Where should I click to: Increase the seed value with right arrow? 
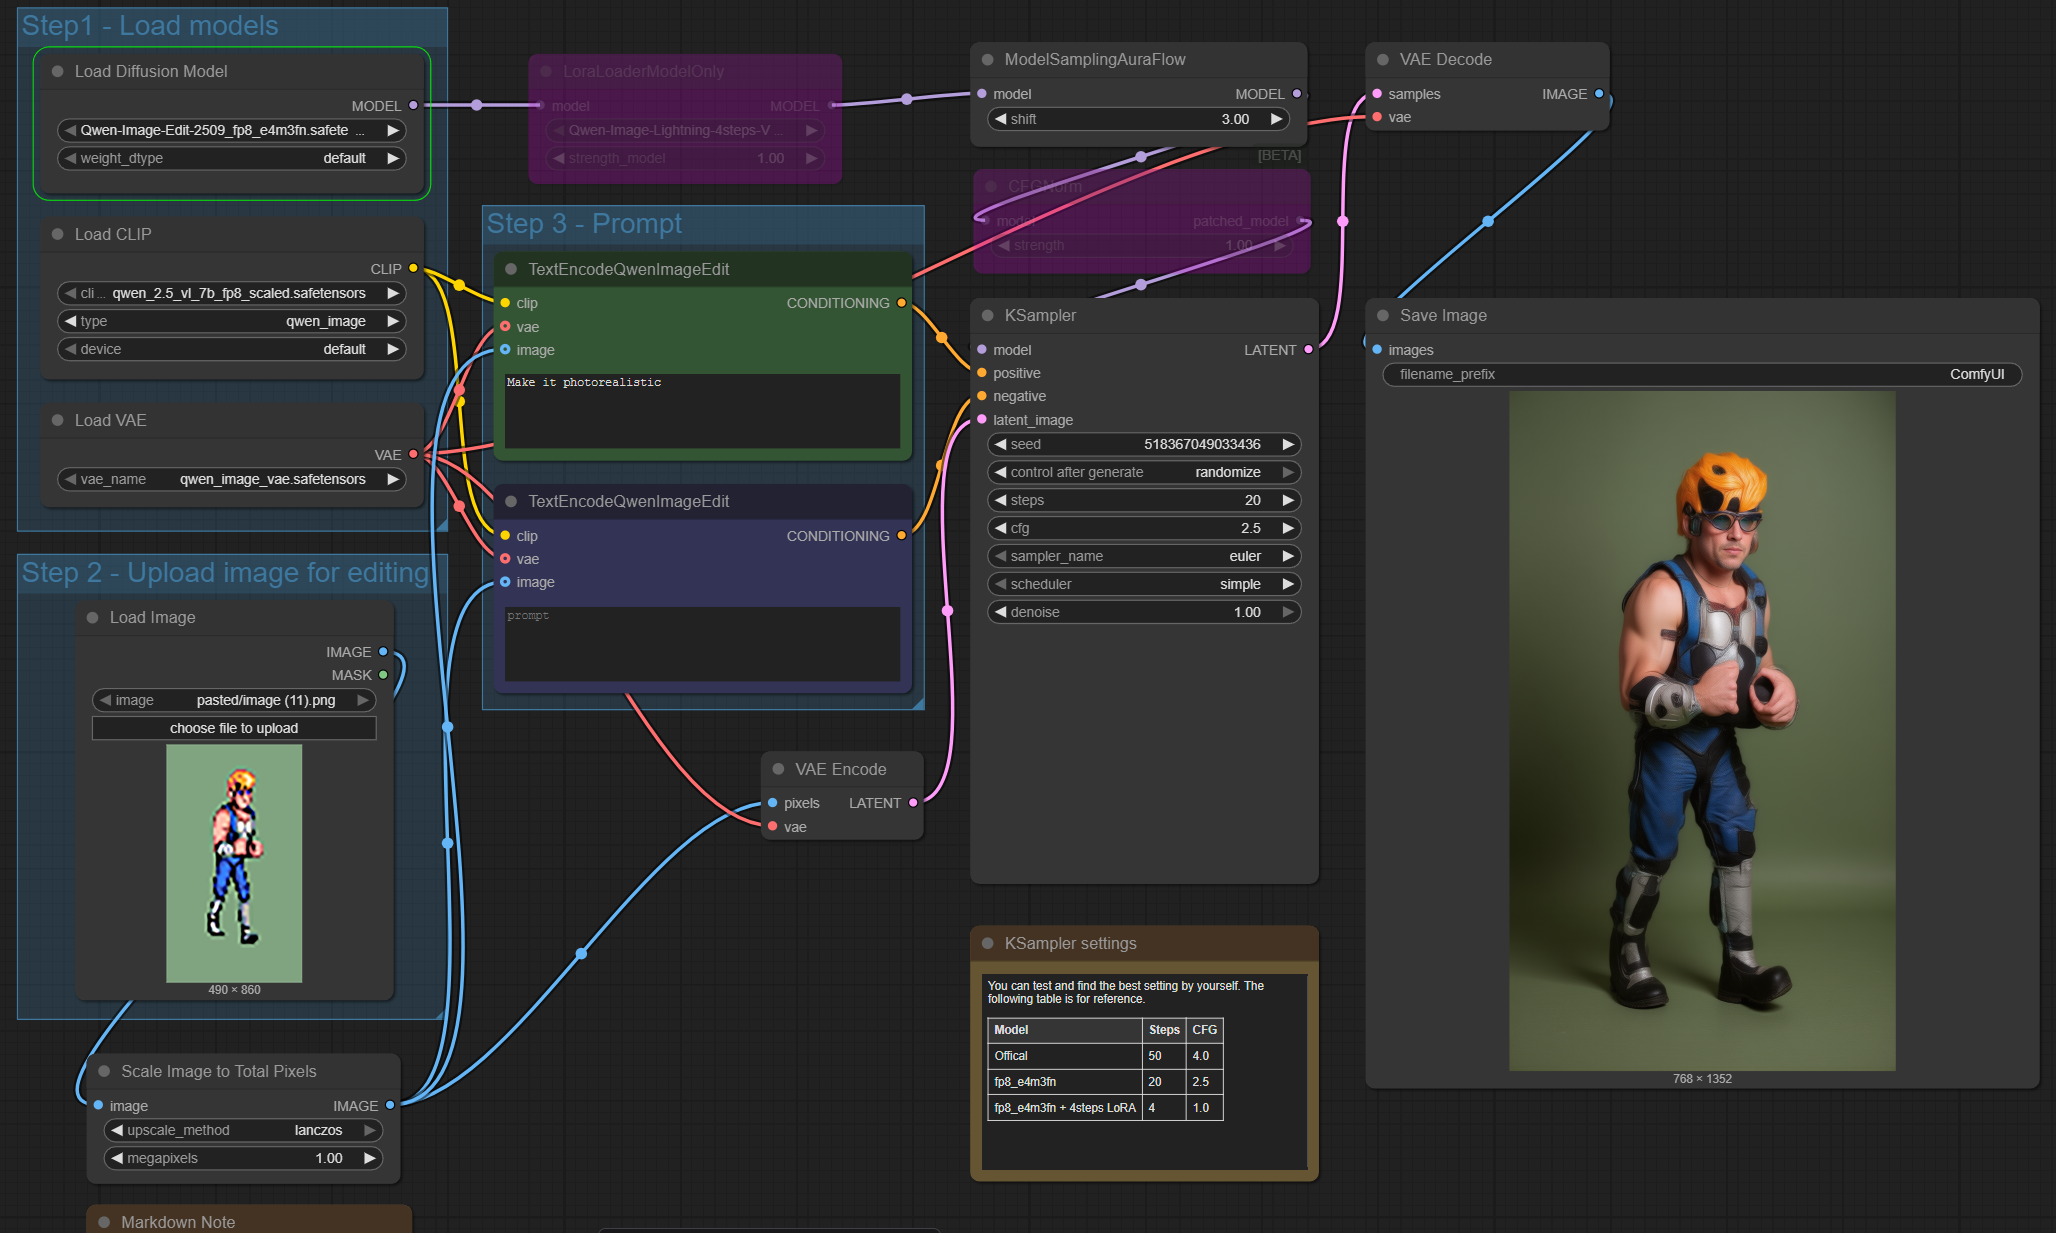click(1288, 444)
